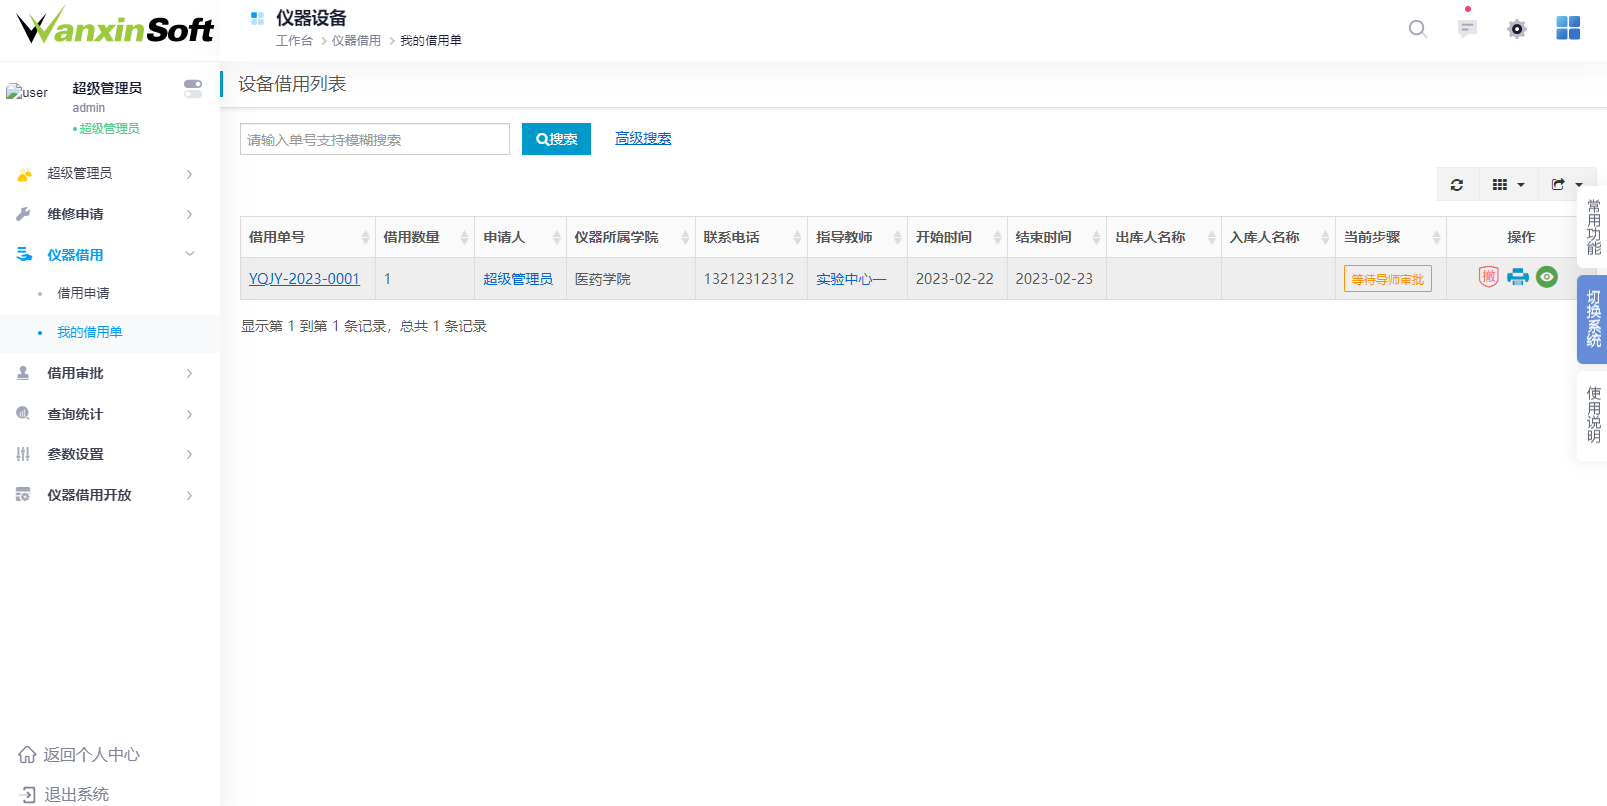The width and height of the screenshot is (1607, 806).
Task: Click the blue 搜索 button
Action: click(556, 139)
